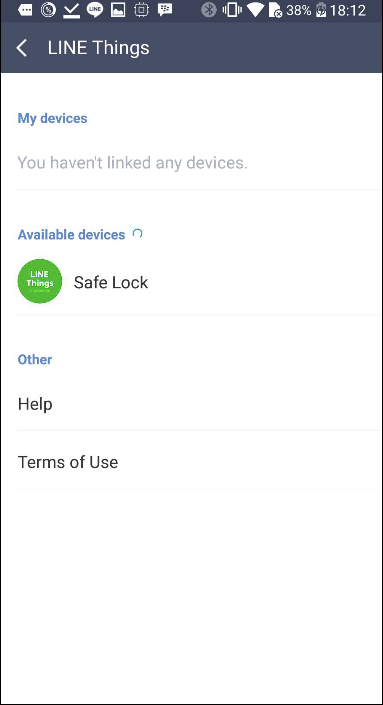
Task: Tap the BlackBerry Messenger notification icon
Action: pyautogui.click(x=165, y=10)
